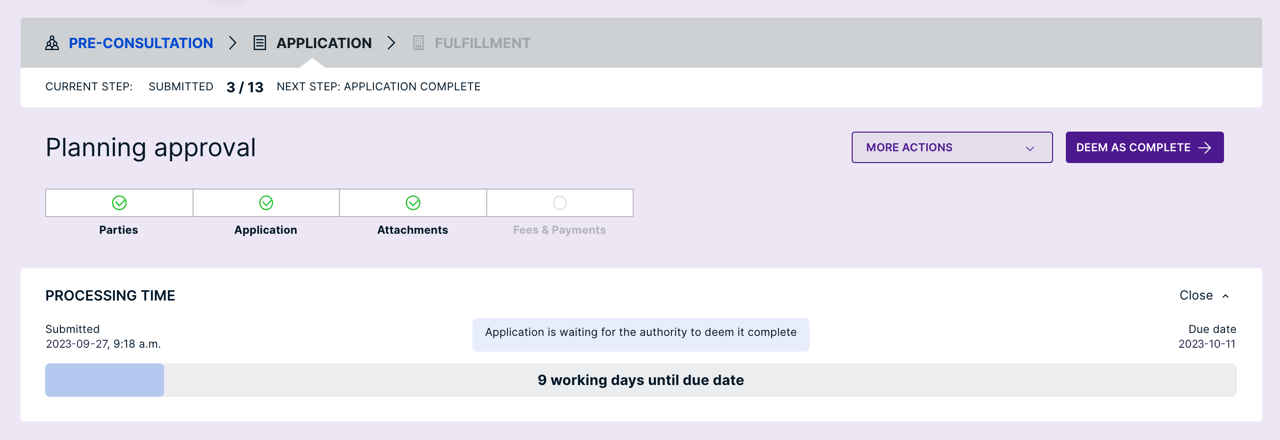Go to the Parties step
Screen dimensions: 1280x440
click(x=119, y=230)
